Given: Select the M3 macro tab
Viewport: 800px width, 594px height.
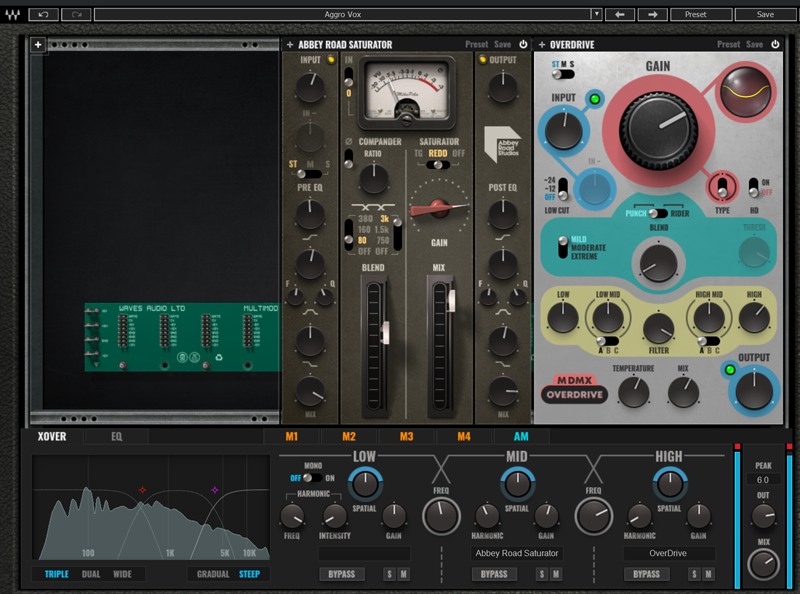Looking at the screenshot, I should (x=407, y=436).
